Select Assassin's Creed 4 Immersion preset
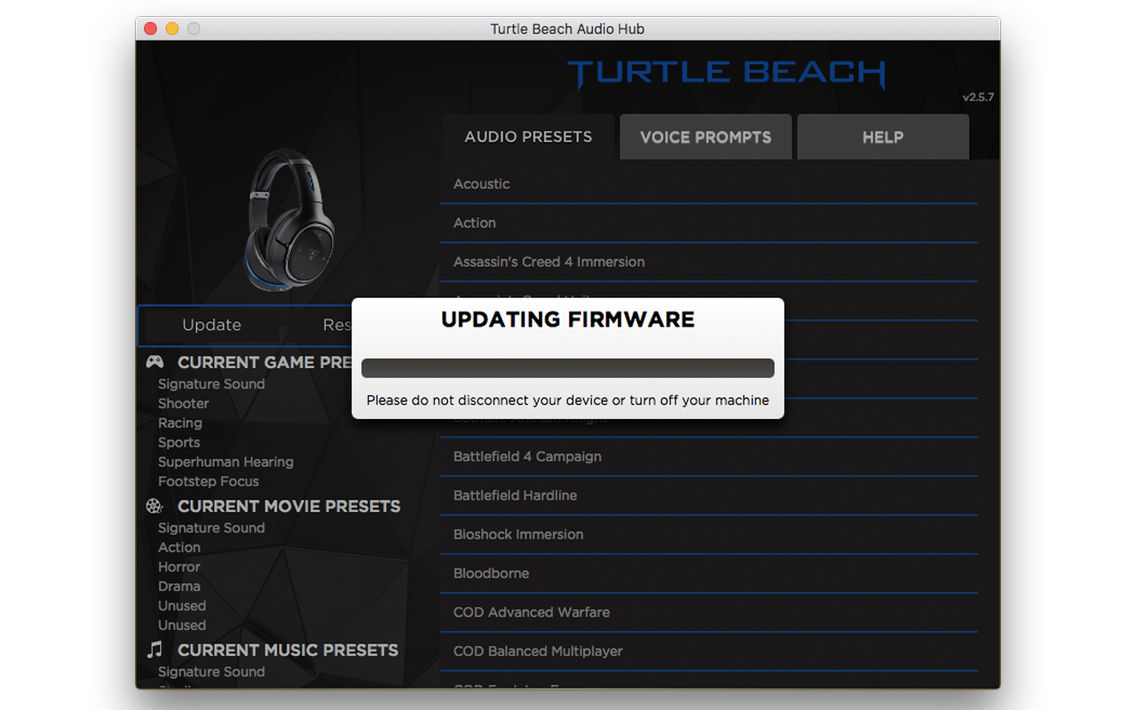 click(x=709, y=262)
